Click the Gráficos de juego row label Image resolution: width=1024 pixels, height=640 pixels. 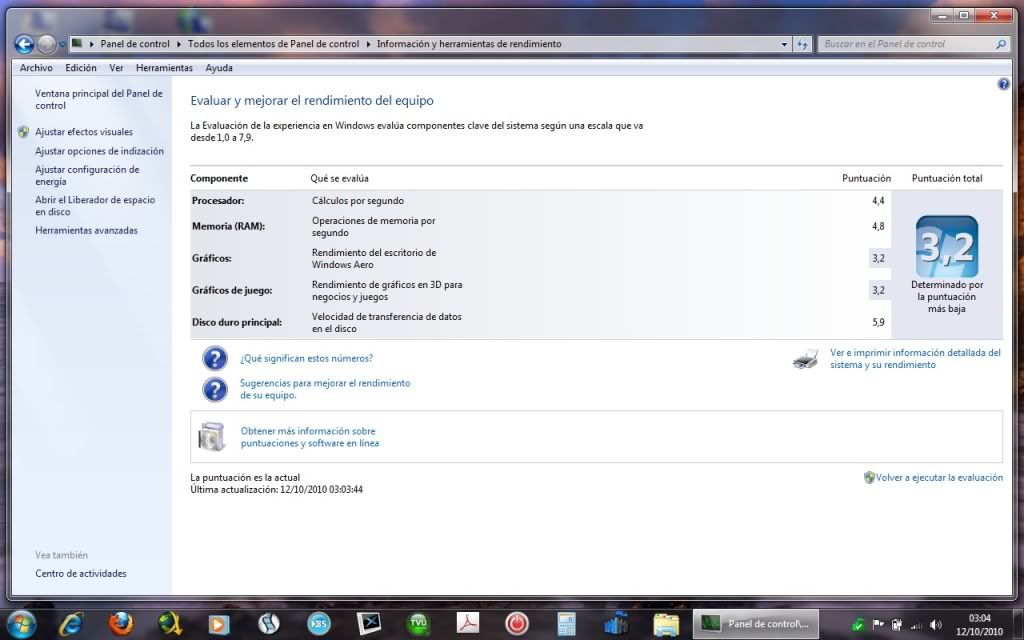tap(232, 290)
